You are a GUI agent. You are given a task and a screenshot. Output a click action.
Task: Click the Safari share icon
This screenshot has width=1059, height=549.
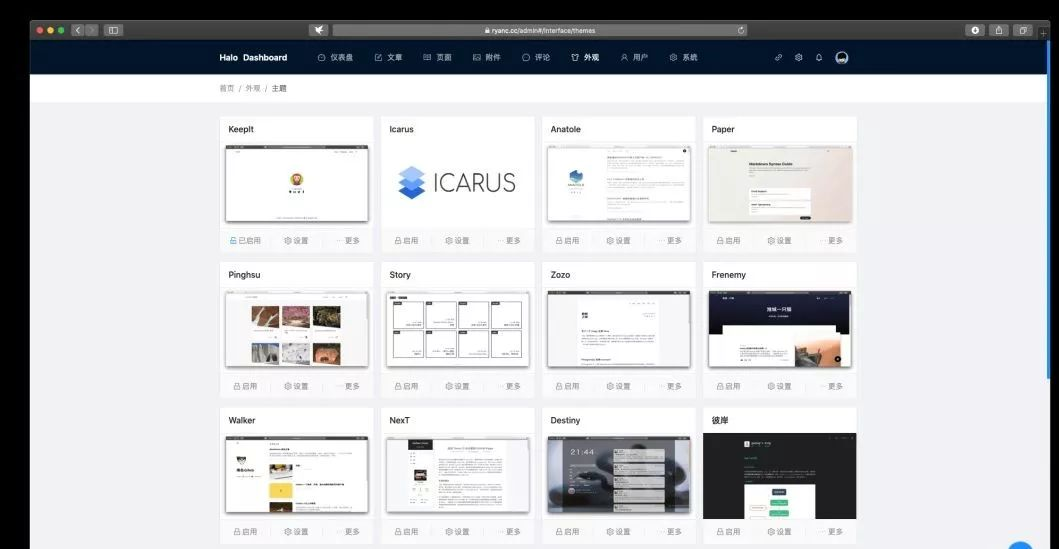point(999,30)
